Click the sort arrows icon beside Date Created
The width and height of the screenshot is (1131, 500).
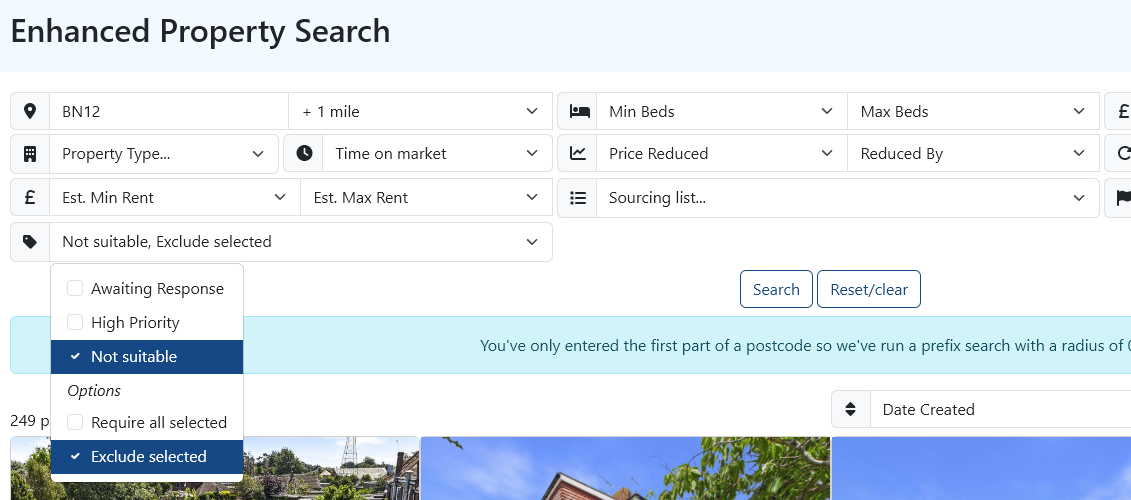pyautogui.click(x=850, y=409)
